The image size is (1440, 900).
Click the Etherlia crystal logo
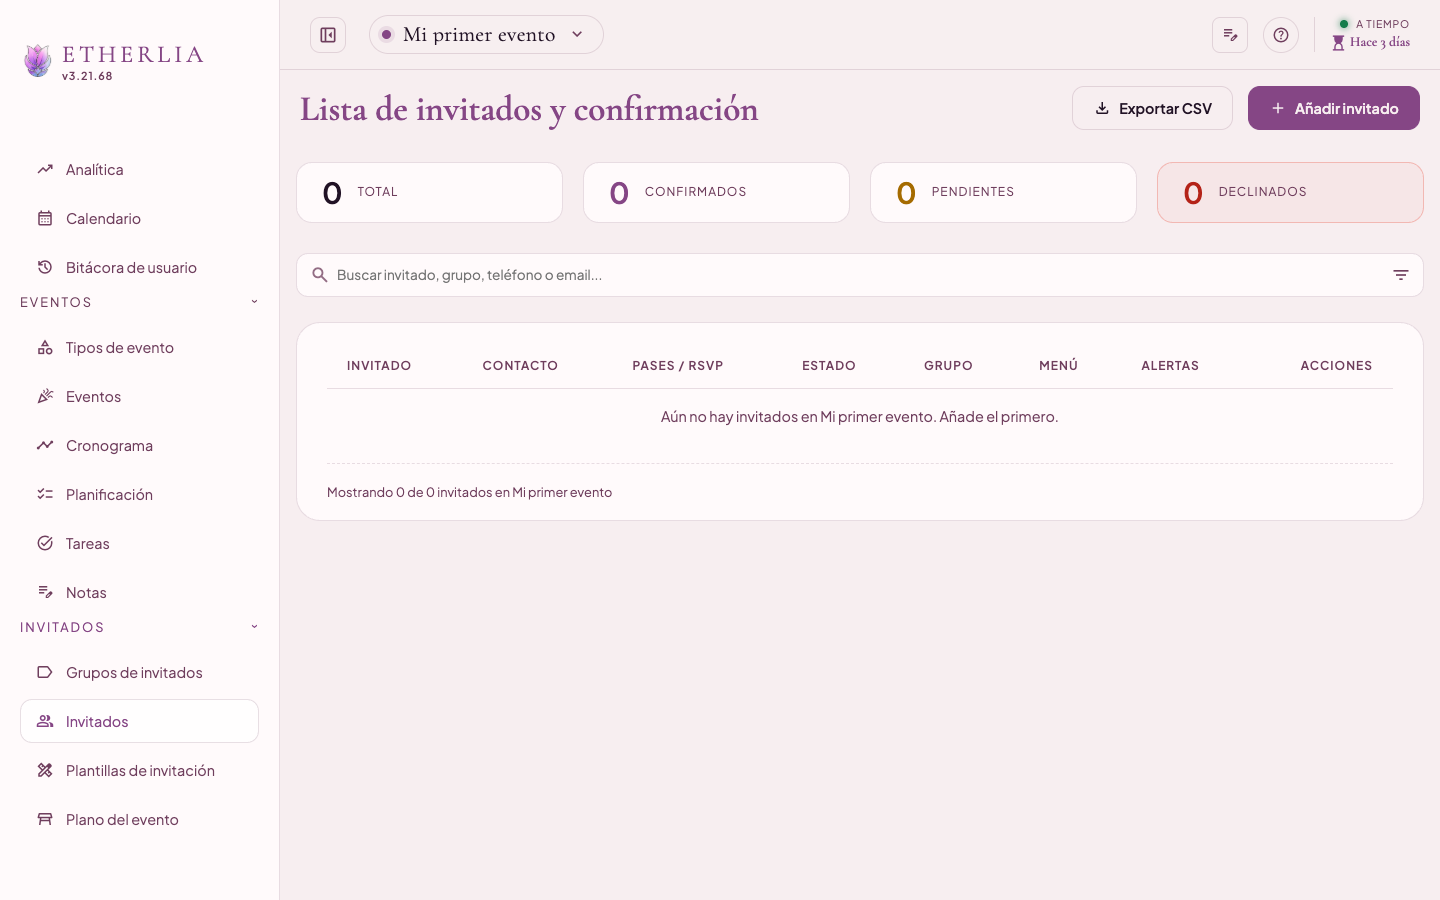[x=38, y=61]
